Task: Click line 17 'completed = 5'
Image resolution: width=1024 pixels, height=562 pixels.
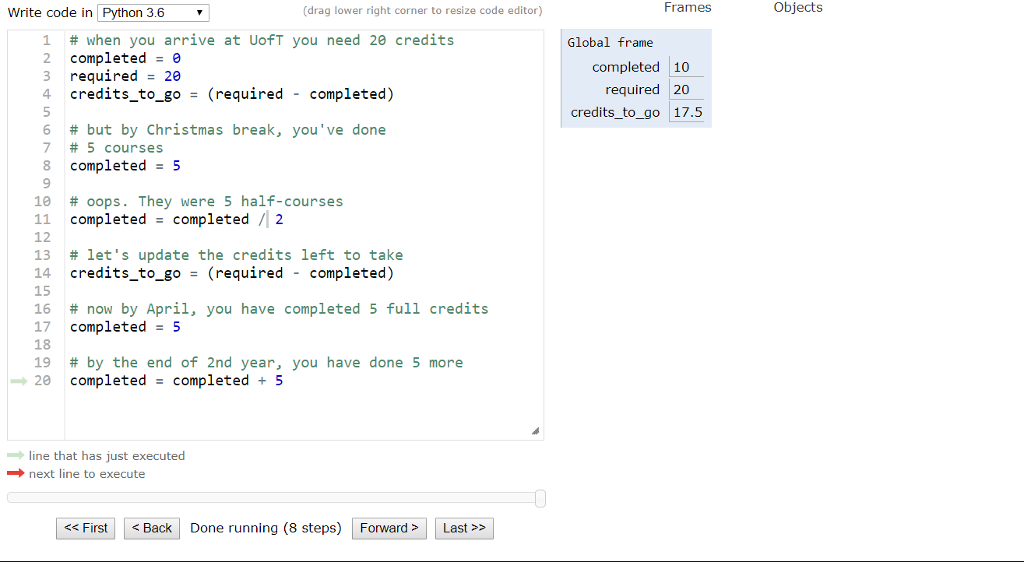Action: 125,327
